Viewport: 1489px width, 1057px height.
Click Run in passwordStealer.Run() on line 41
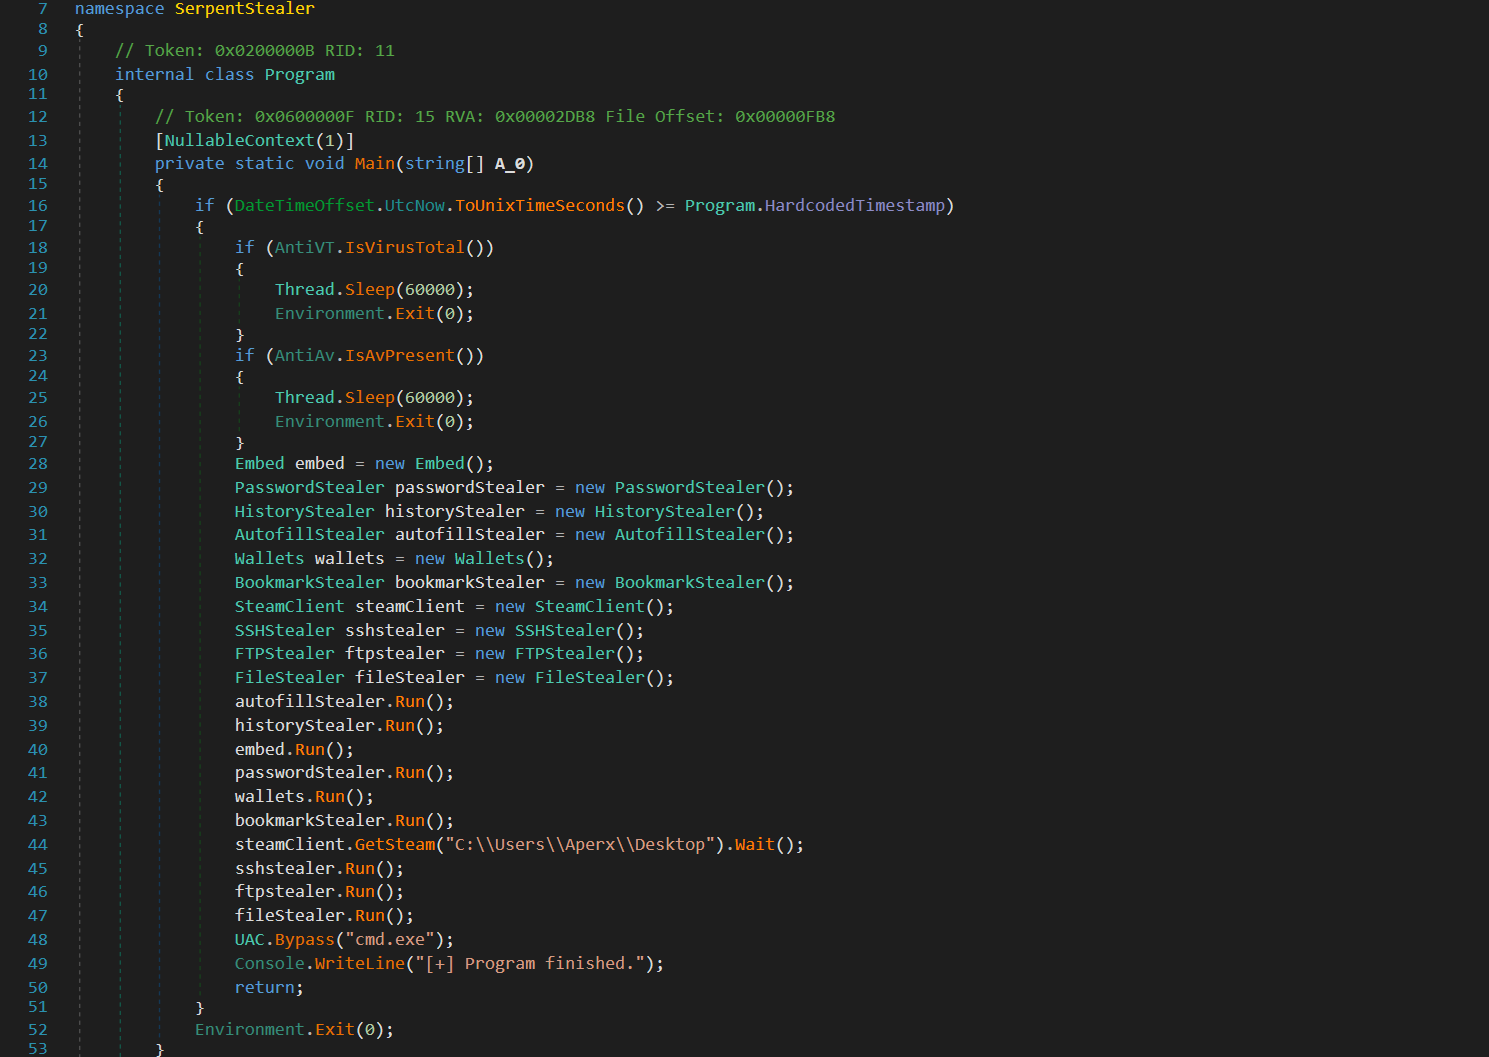(x=410, y=773)
